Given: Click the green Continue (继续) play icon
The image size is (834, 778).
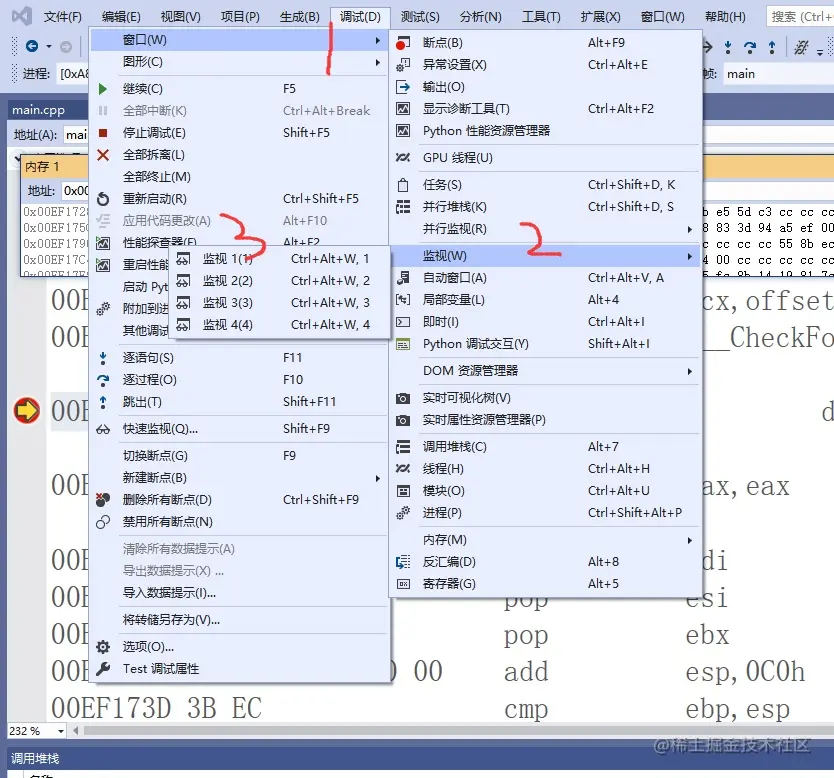Looking at the screenshot, I should [x=103, y=89].
